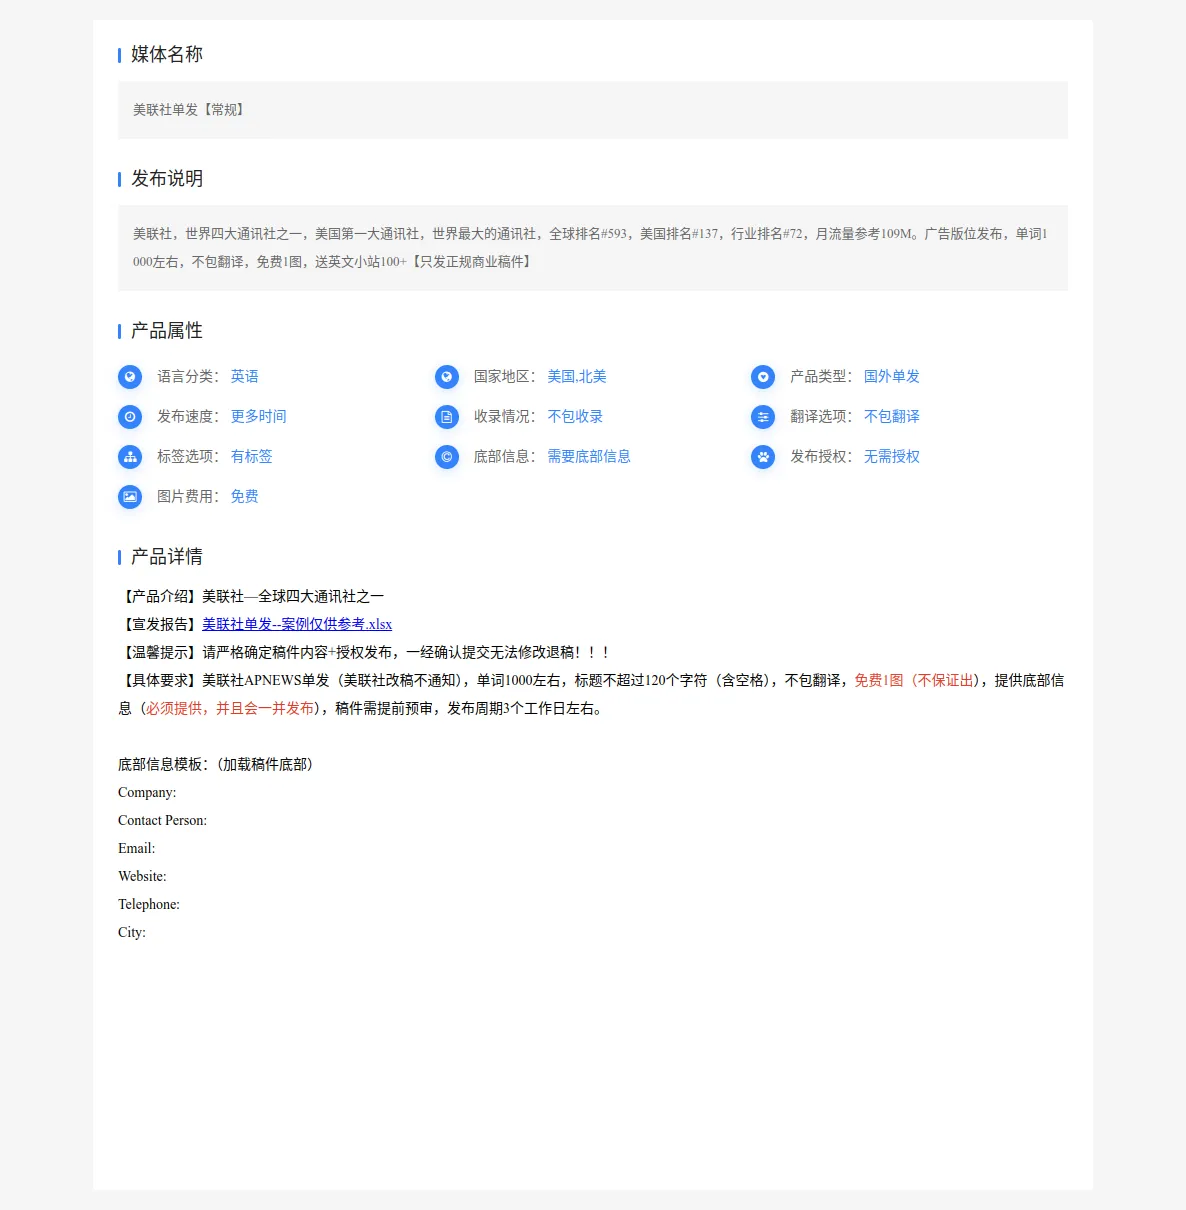Screen dimensions: 1186x1210
Task: Click the 美国.北美 region value
Action: tap(577, 377)
